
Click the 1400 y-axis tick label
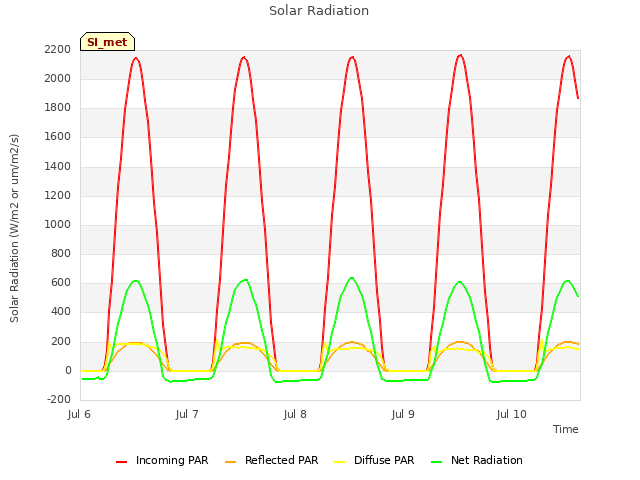click(58, 167)
